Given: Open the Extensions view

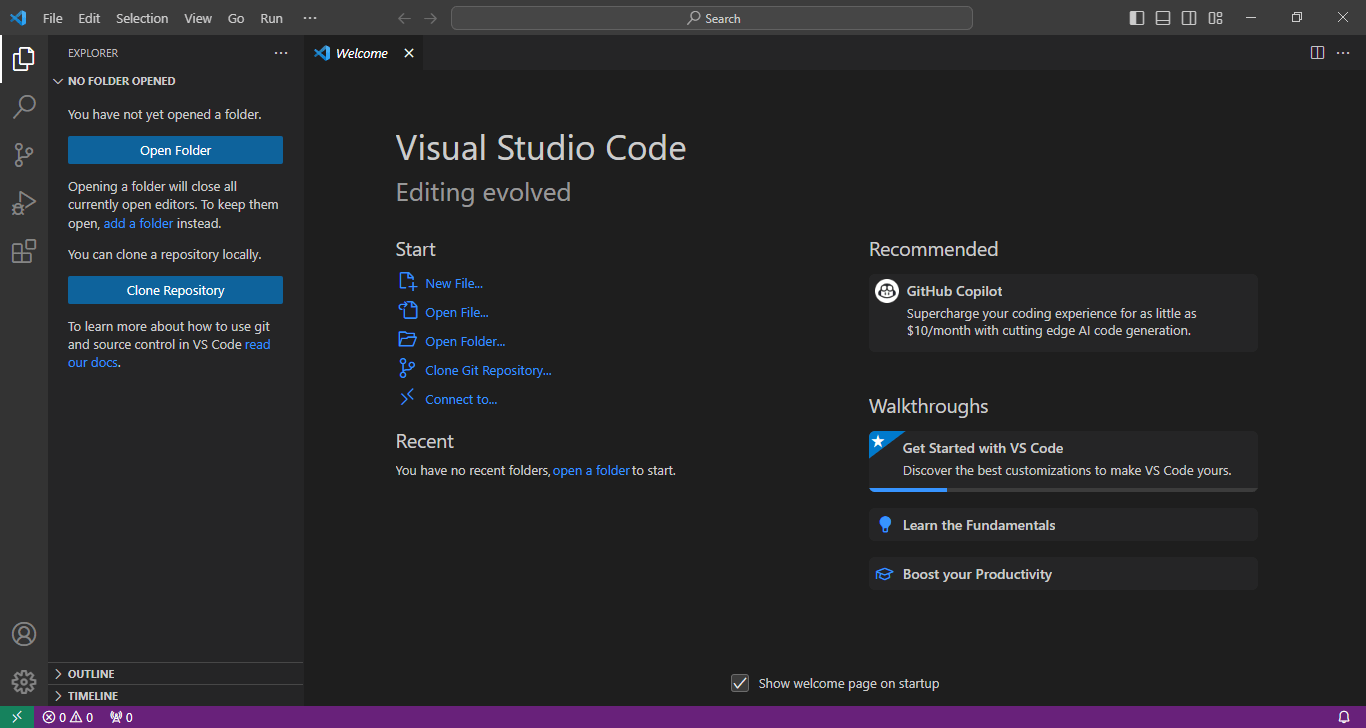Looking at the screenshot, I should point(24,251).
